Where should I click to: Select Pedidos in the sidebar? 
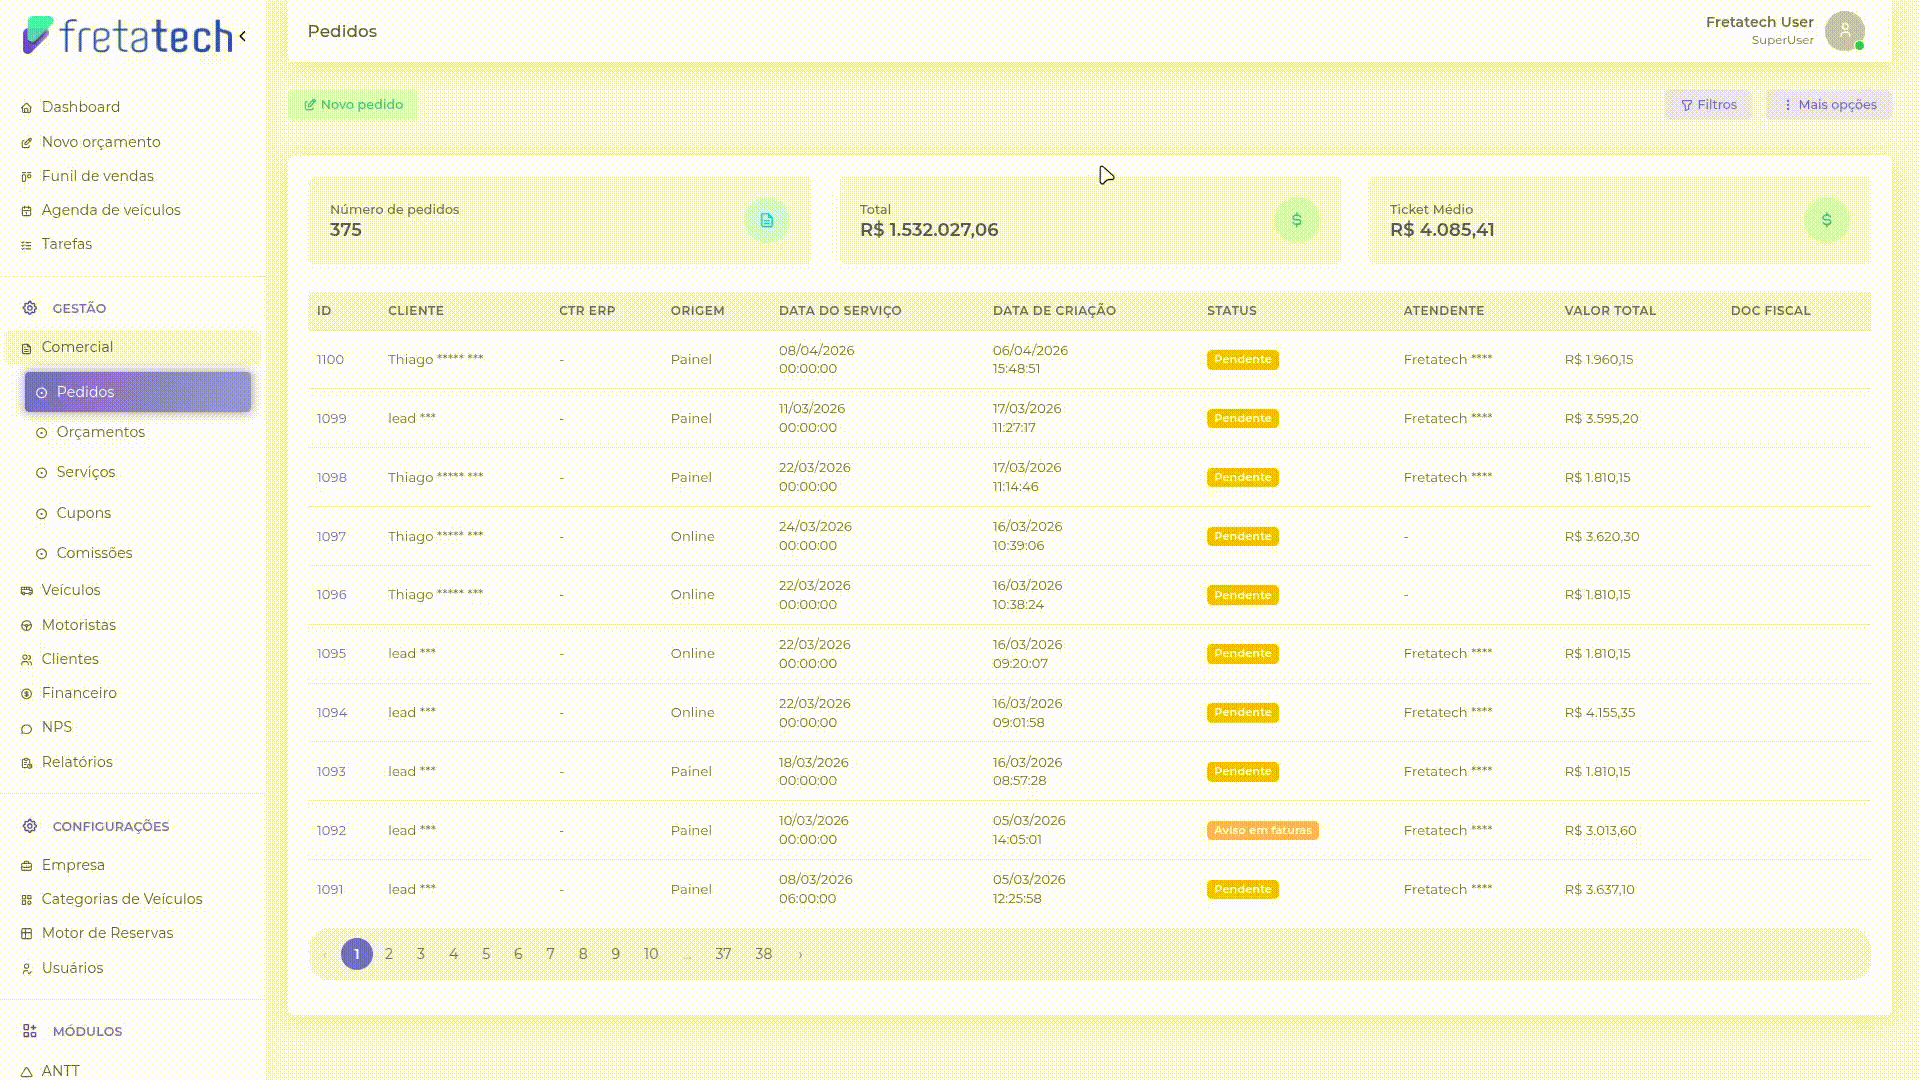[x=138, y=392]
